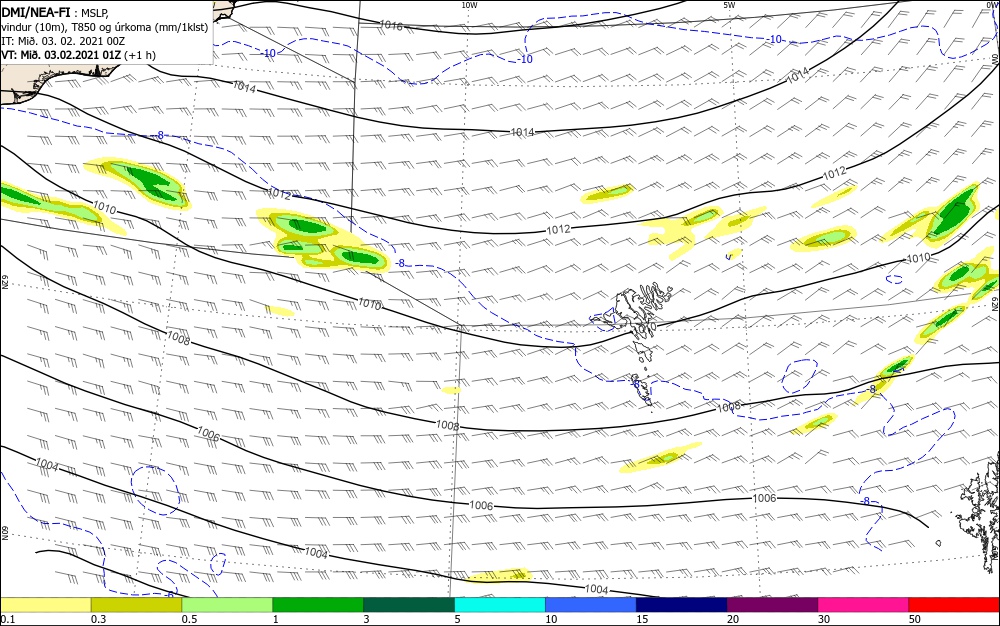Click the cyan 5–10 legend swatch
Screen dimensions: 1000x626
500,605
